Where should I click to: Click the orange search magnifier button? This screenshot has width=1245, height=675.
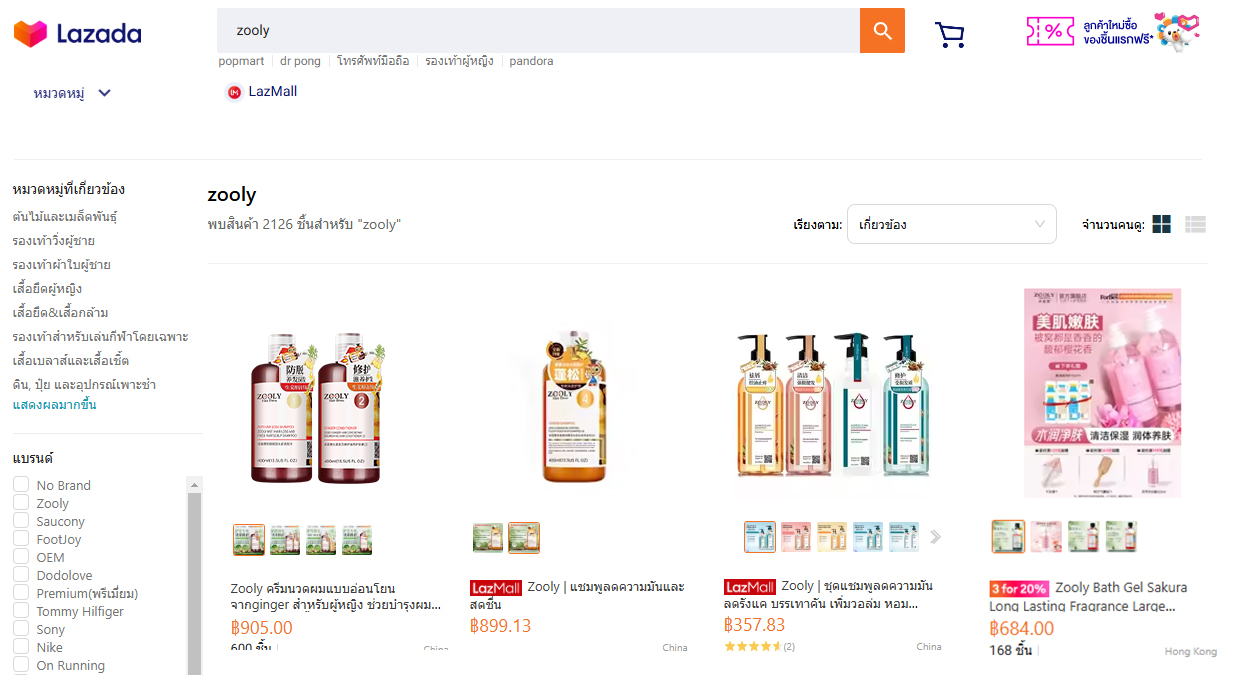882,31
